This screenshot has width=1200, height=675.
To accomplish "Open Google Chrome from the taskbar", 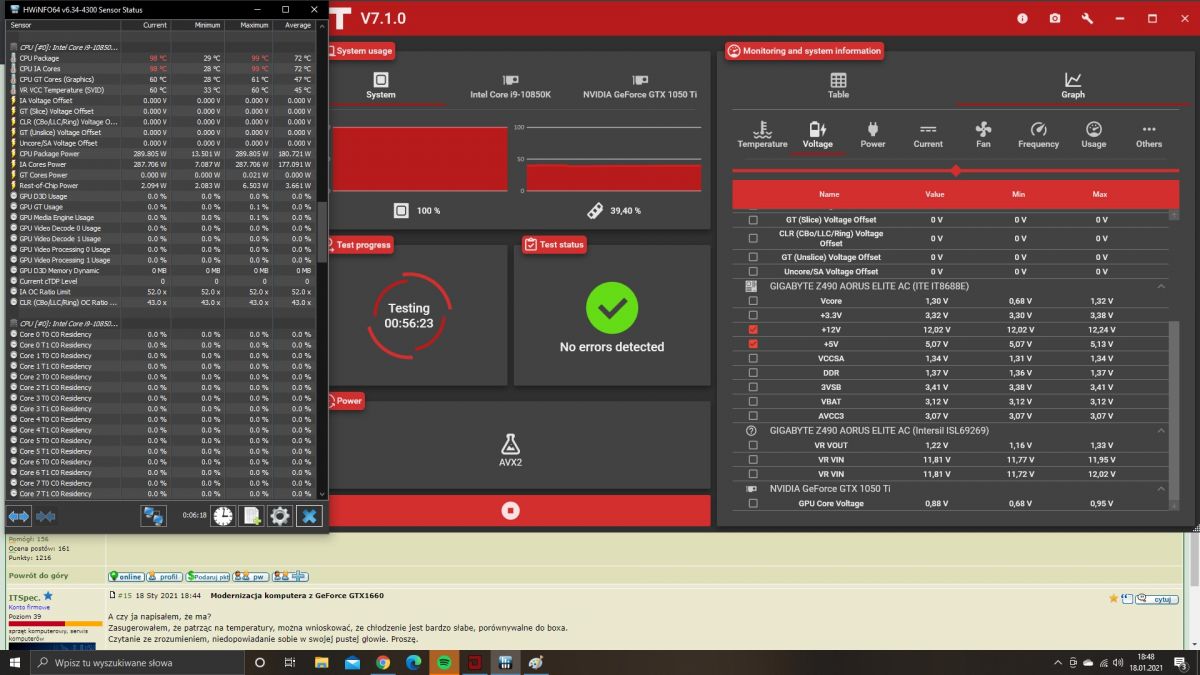I will point(383,662).
